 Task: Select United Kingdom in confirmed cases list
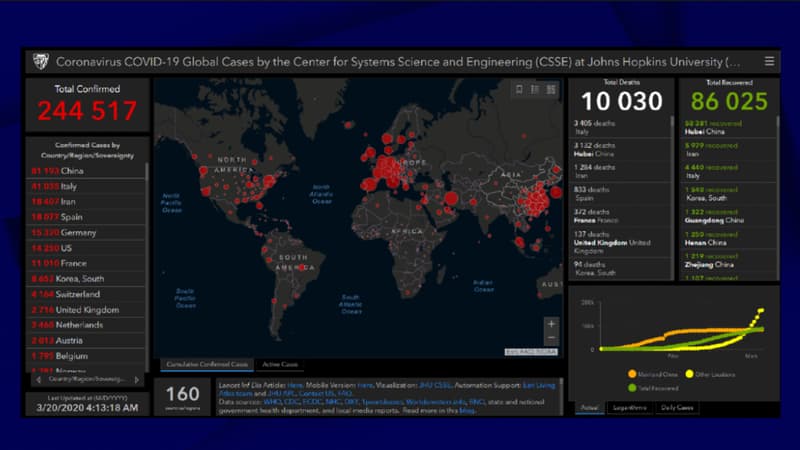[86, 310]
